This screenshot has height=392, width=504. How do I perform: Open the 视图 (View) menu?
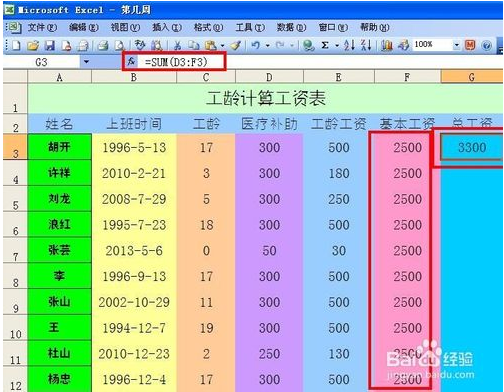coord(125,27)
